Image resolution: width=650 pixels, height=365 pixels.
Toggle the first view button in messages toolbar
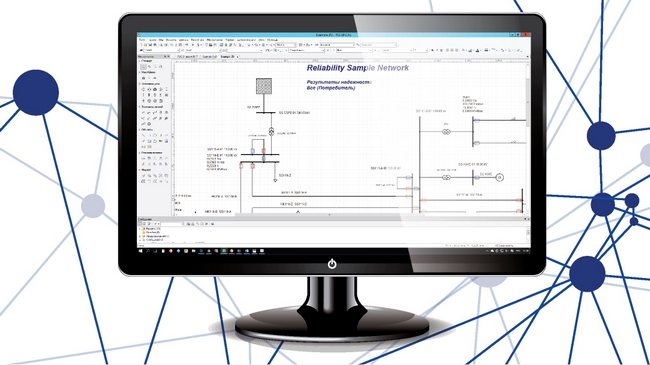[140, 224]
